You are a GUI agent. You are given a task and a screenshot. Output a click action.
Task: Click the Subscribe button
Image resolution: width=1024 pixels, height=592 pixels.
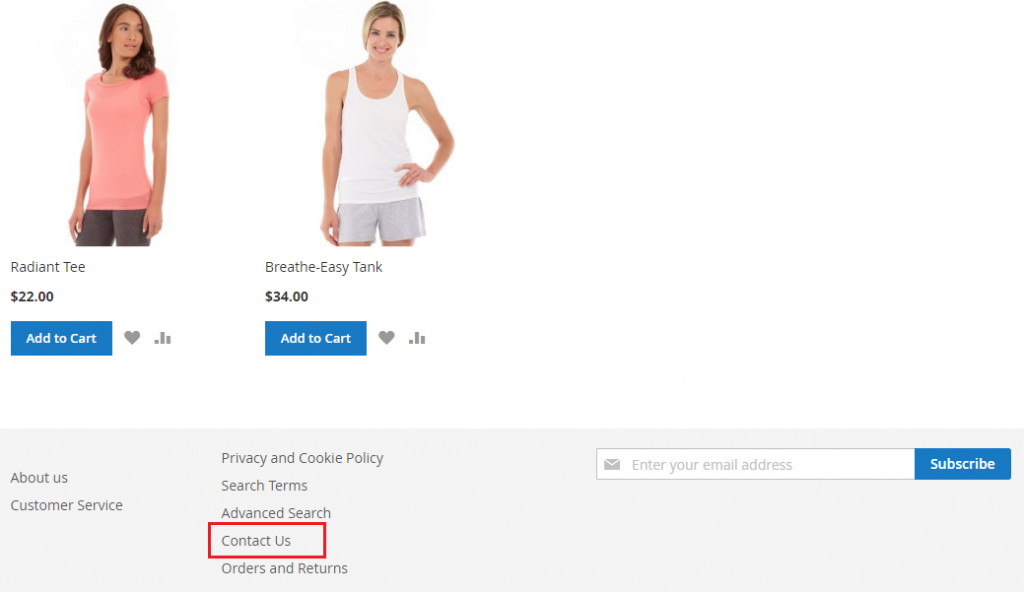point(963,464)
